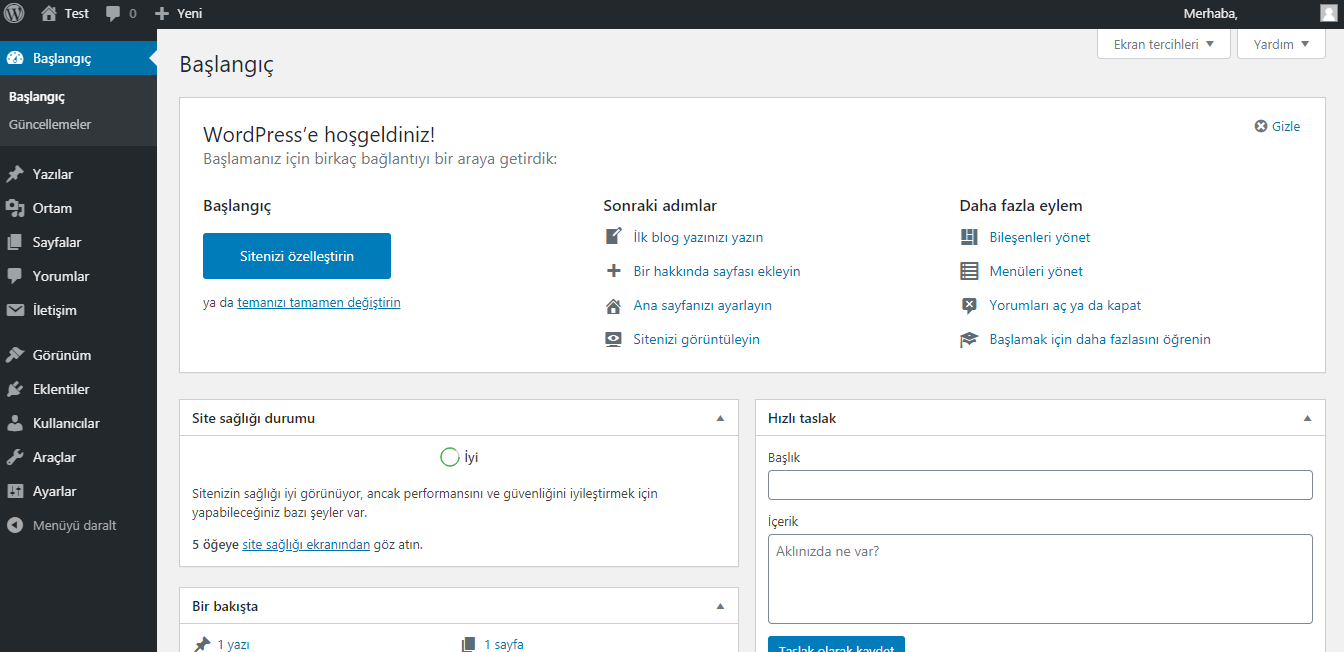Click the İletişim envelope icon
This screenshot has width=1344, height=652.
pos(15,310)
